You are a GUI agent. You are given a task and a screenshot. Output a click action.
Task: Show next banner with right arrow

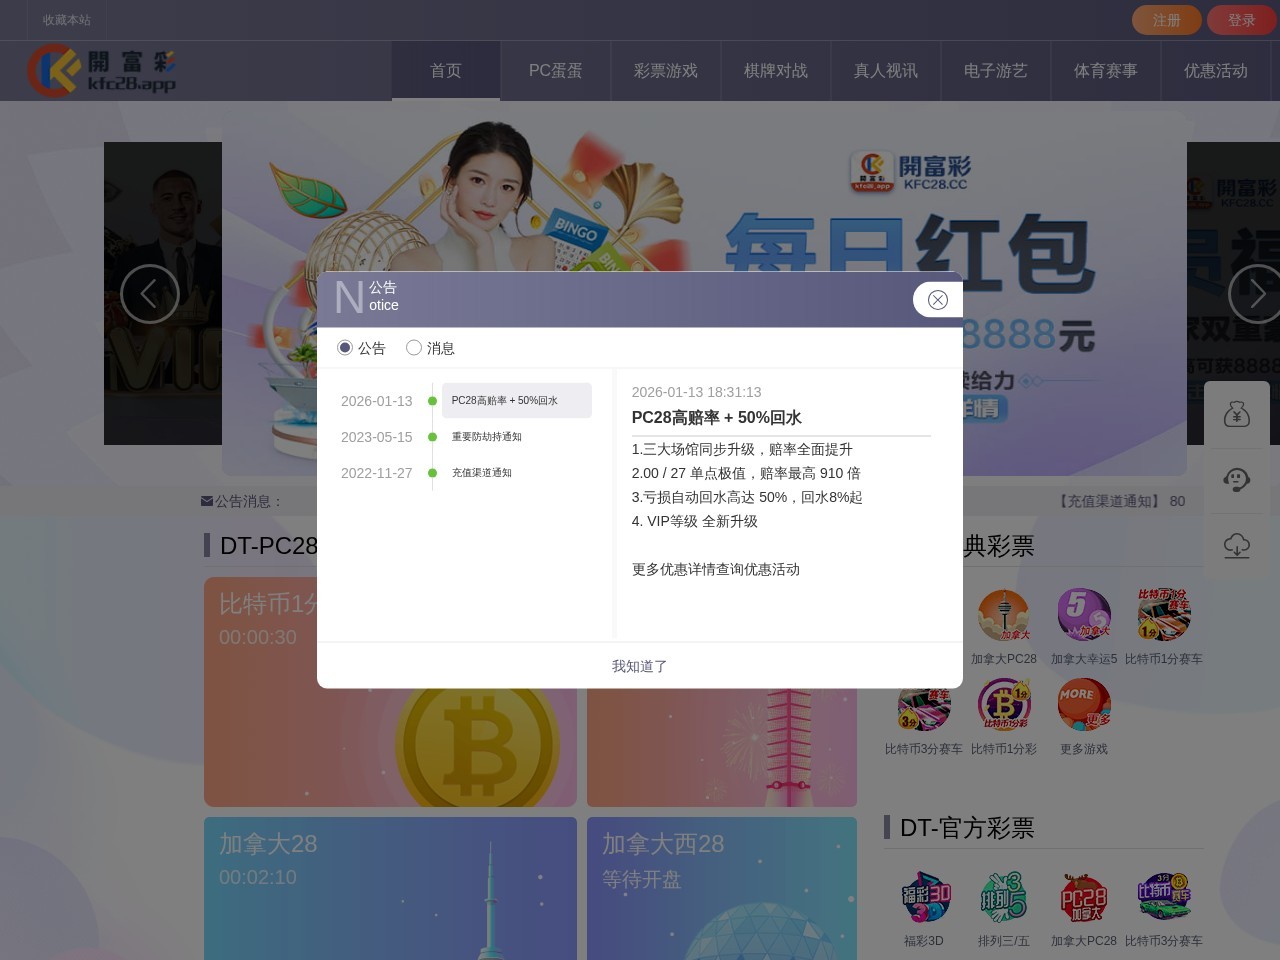click(x=1256, y=294)
